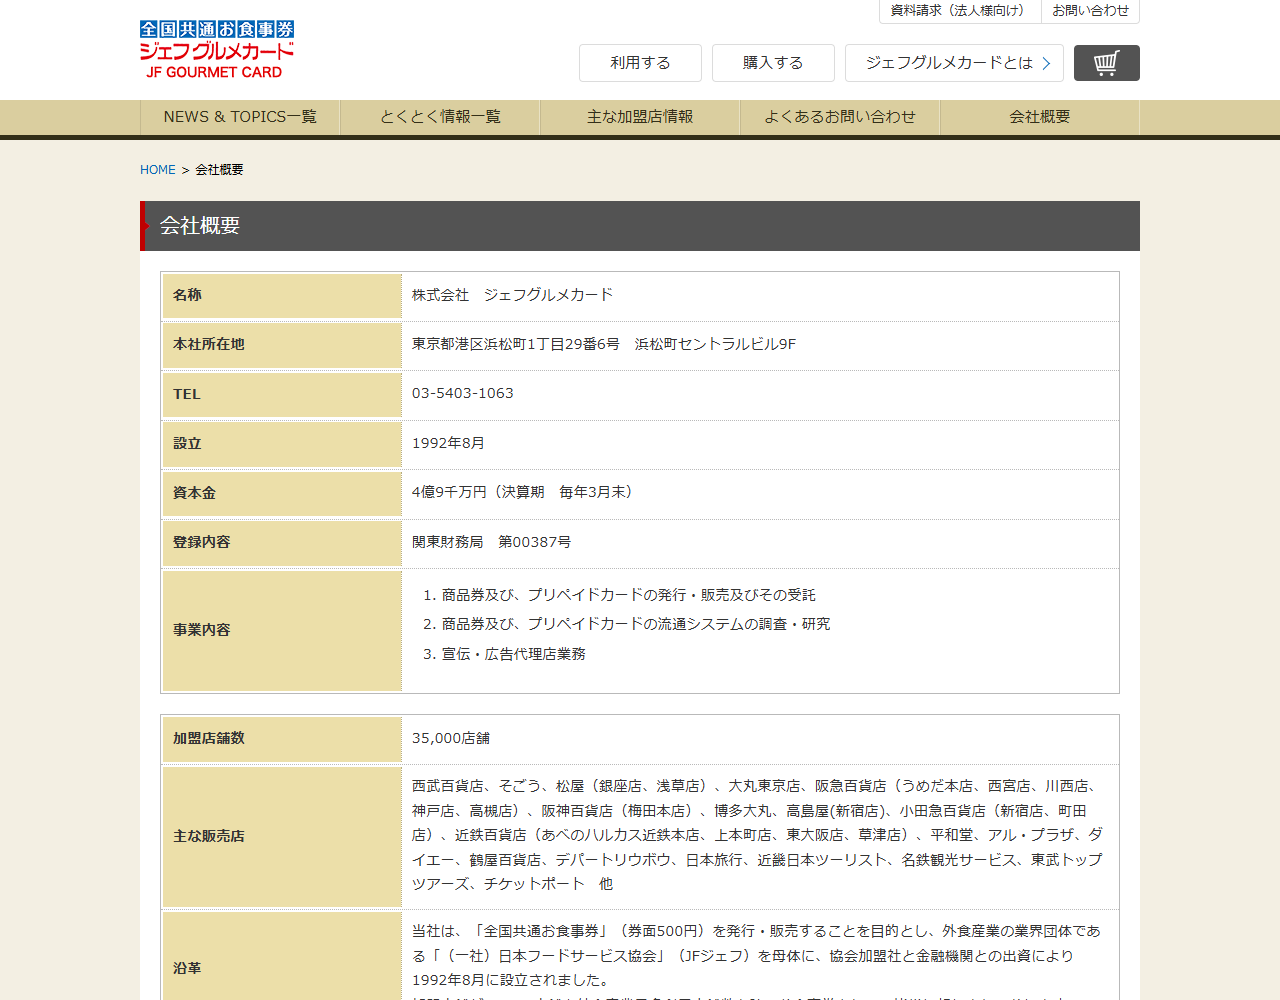The height and width of the screenshot is (1000, 1280).
Task: Go to とくとく情報一覧 tab
Action: 440,117
